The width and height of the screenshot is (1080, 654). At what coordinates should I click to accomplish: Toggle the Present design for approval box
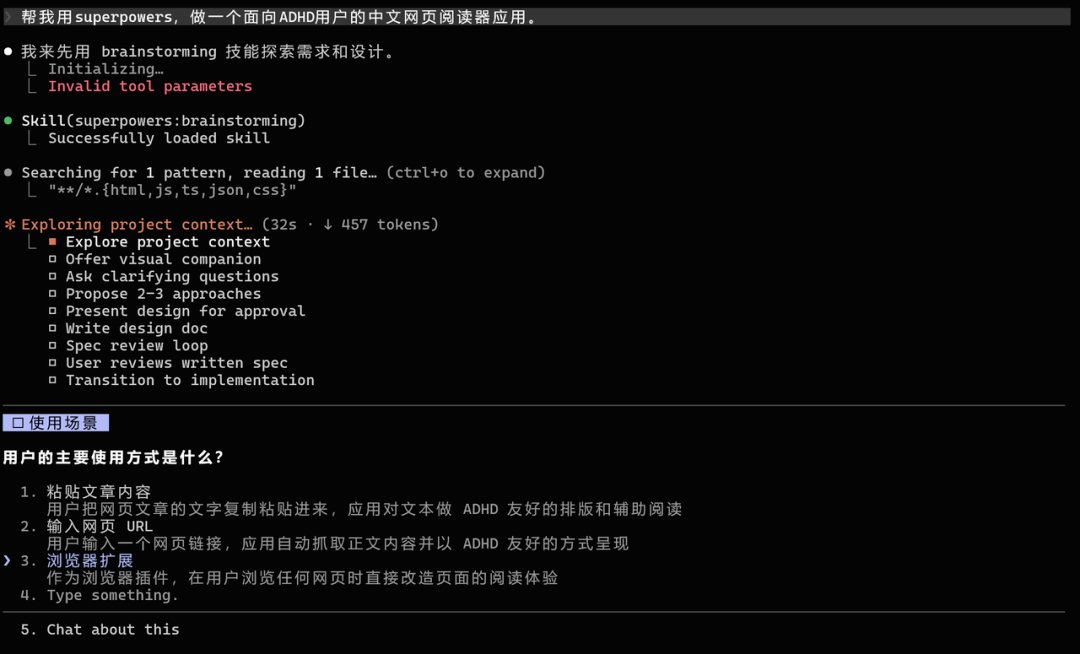pyautogui.click(x=52, y=310)
